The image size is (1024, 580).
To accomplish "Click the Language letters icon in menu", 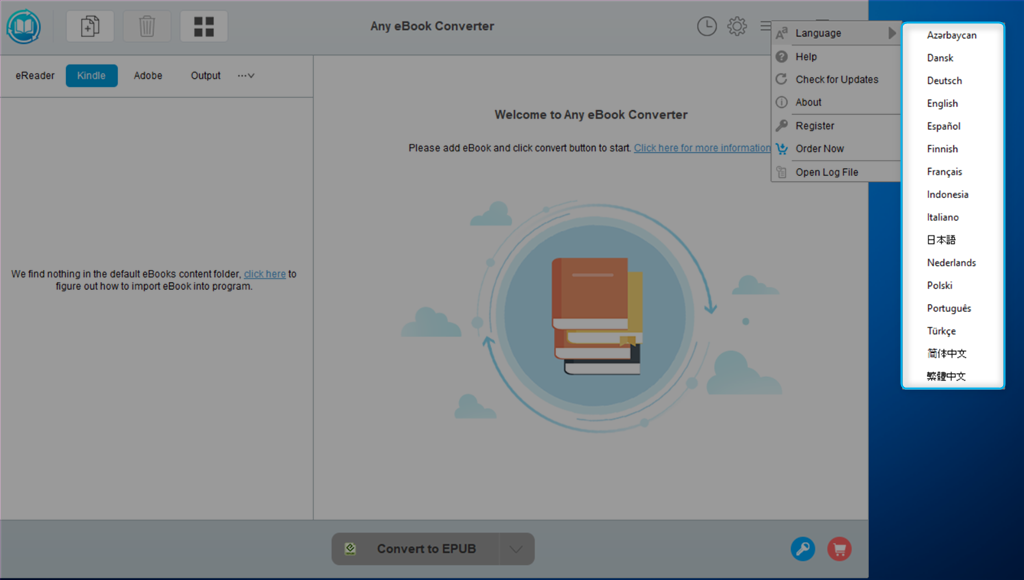I will click(x=781, y=33).
